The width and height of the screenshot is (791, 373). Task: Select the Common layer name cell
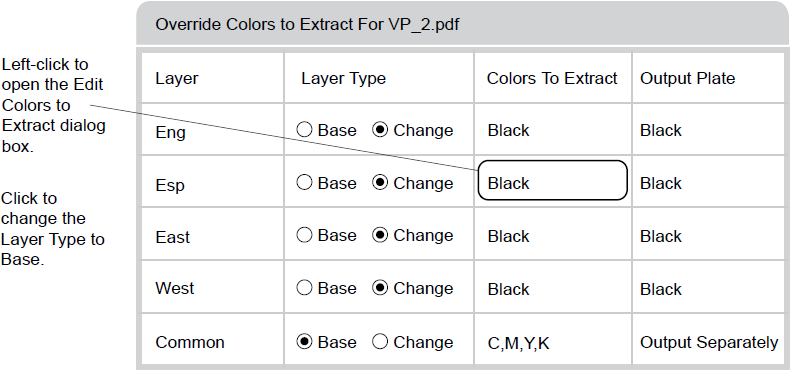[212, 339]
